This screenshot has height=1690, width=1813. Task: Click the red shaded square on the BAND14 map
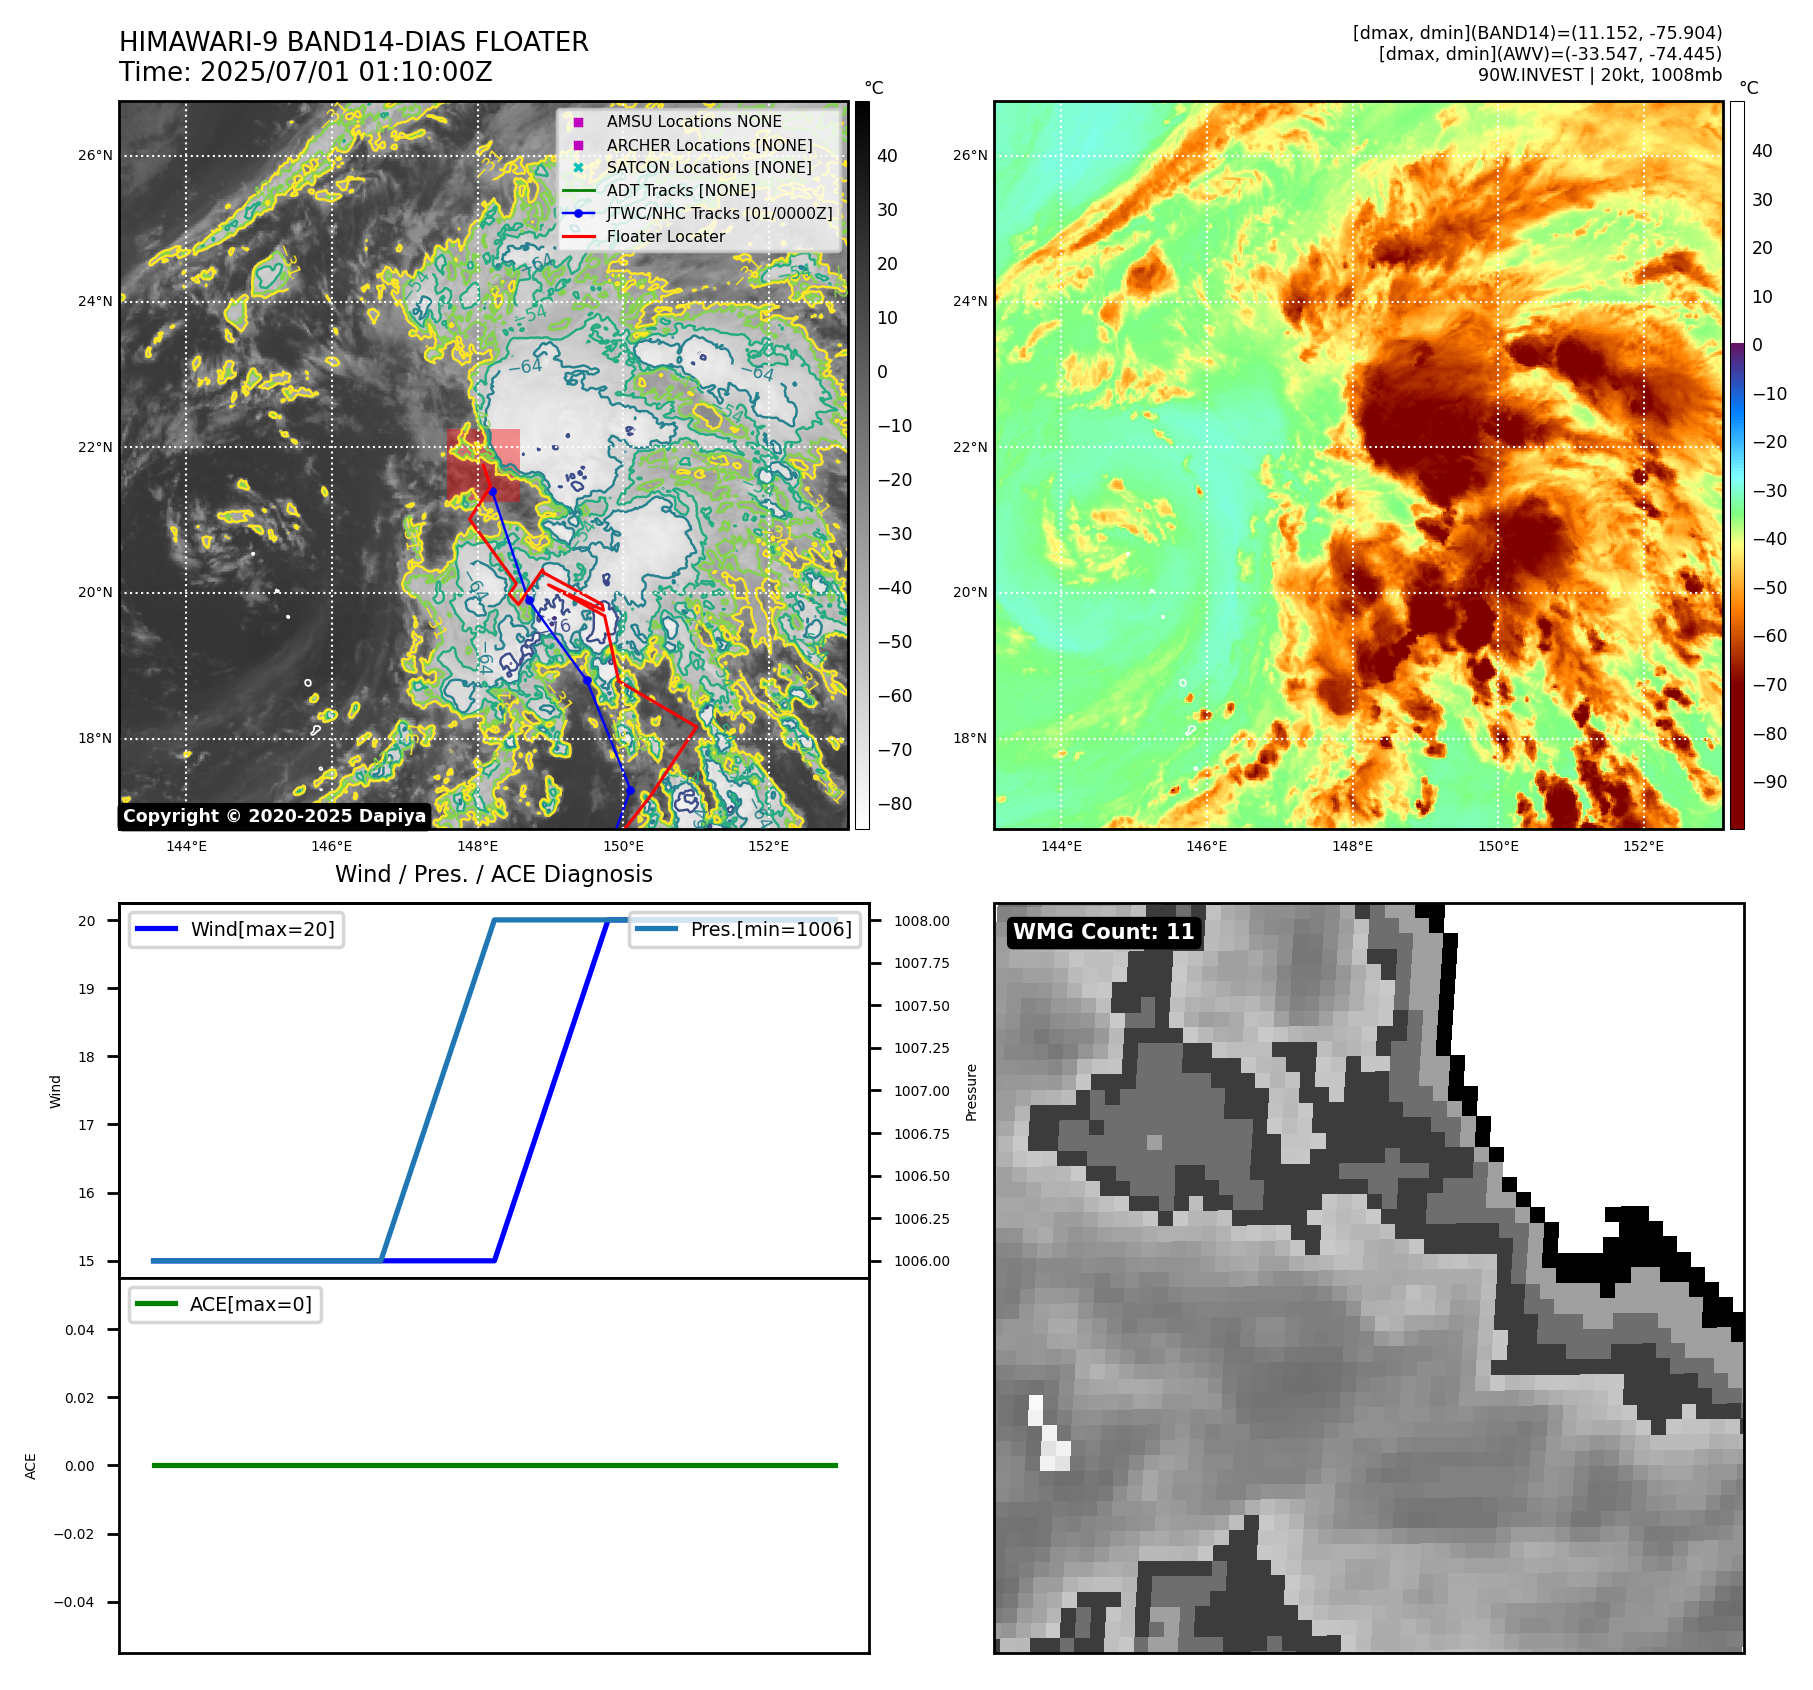[x=484, y=465]
